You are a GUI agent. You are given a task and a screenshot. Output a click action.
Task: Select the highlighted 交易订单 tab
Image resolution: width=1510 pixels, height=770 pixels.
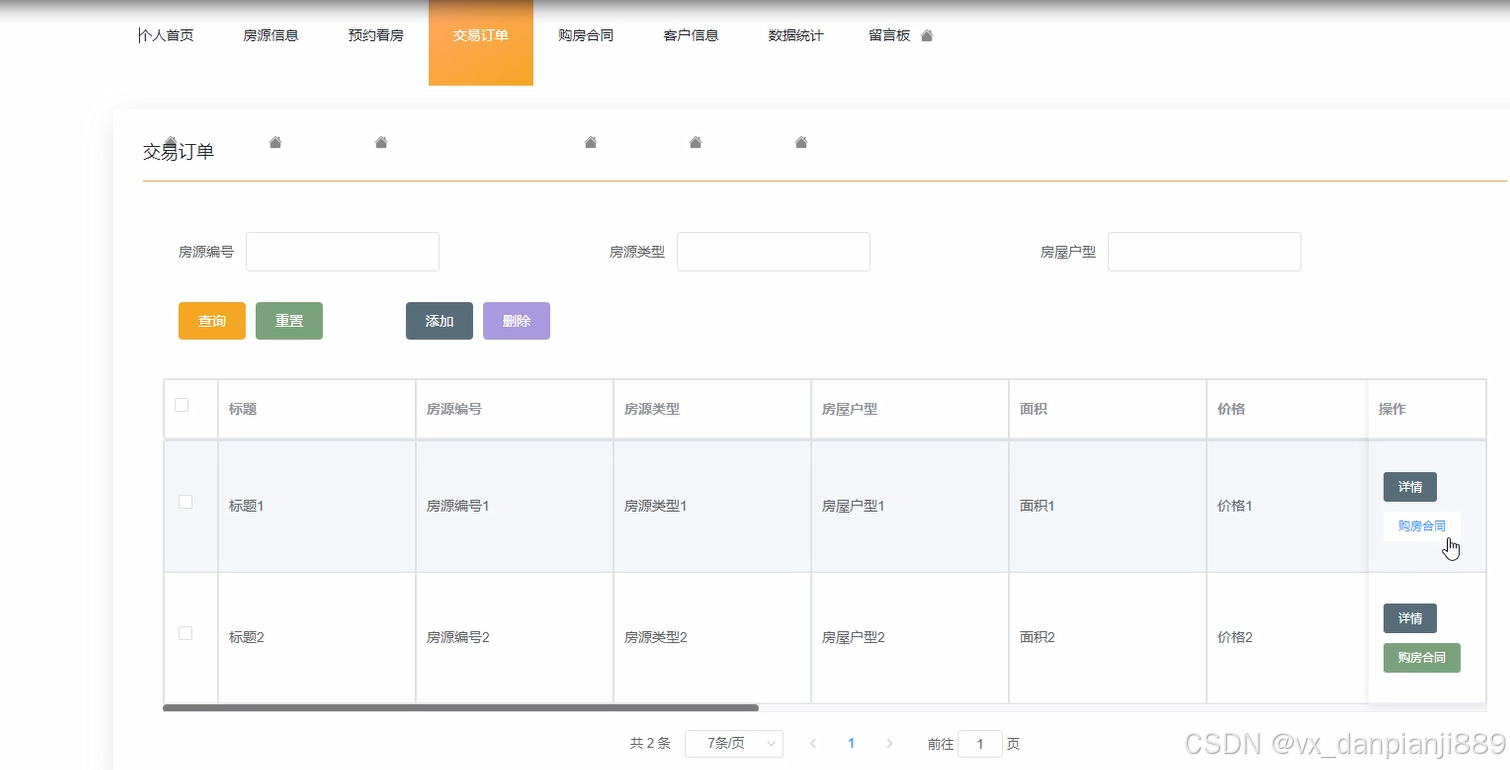click(481, 42)
